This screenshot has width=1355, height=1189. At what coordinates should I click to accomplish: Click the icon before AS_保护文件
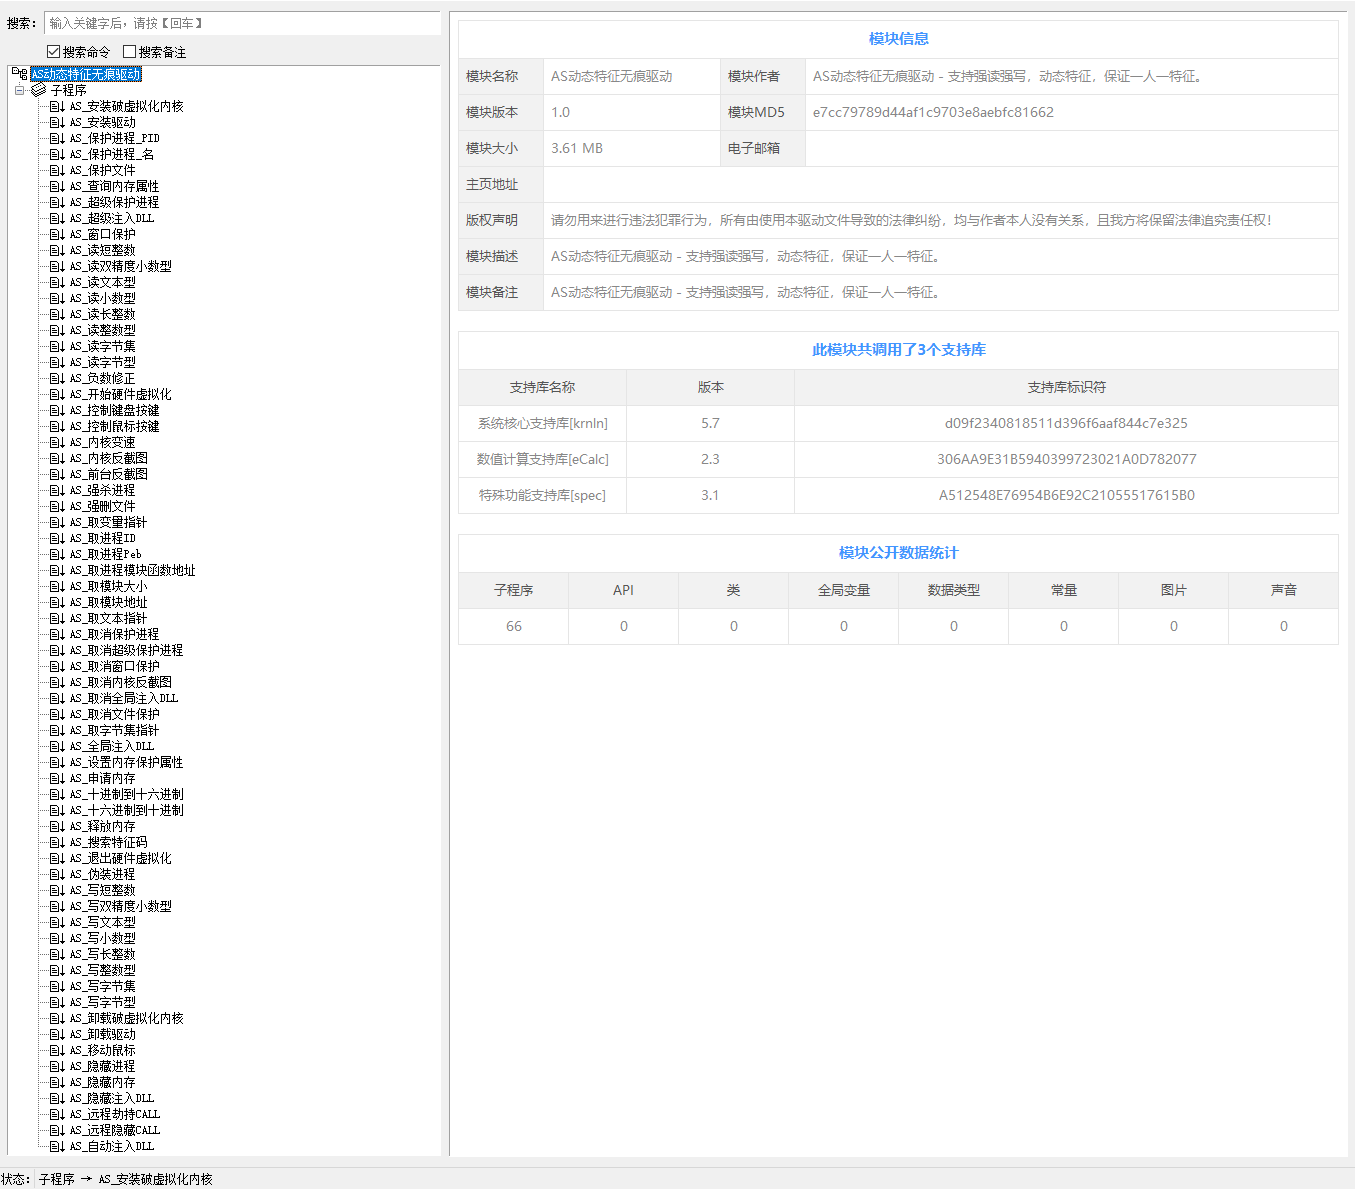tap(57, 170)
